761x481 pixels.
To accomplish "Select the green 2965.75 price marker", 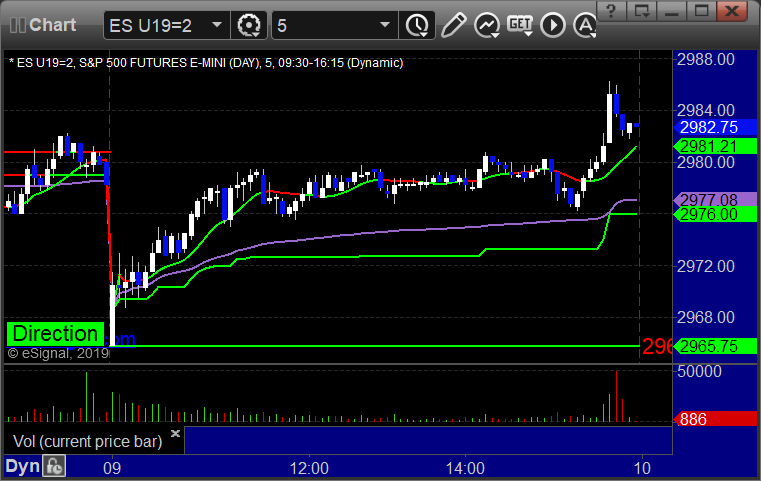I will point(715,346).
